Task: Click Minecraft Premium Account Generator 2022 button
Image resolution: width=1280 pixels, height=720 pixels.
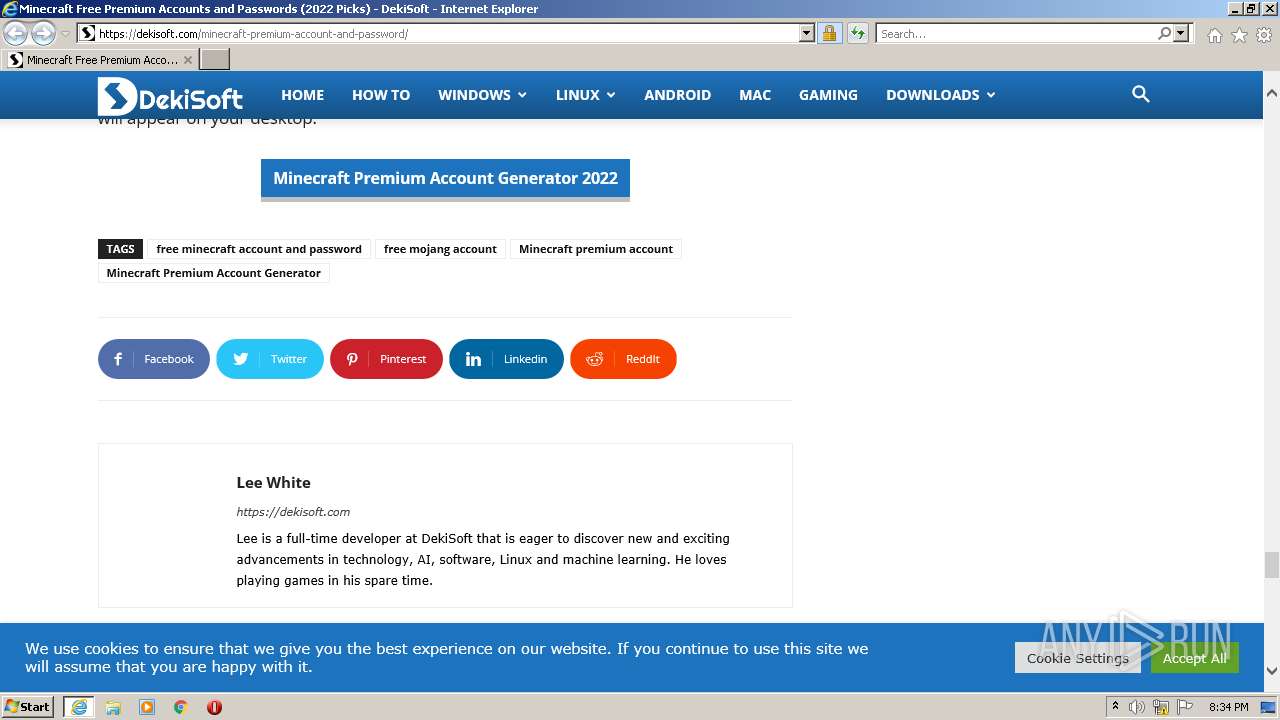Action: point(445,179)
